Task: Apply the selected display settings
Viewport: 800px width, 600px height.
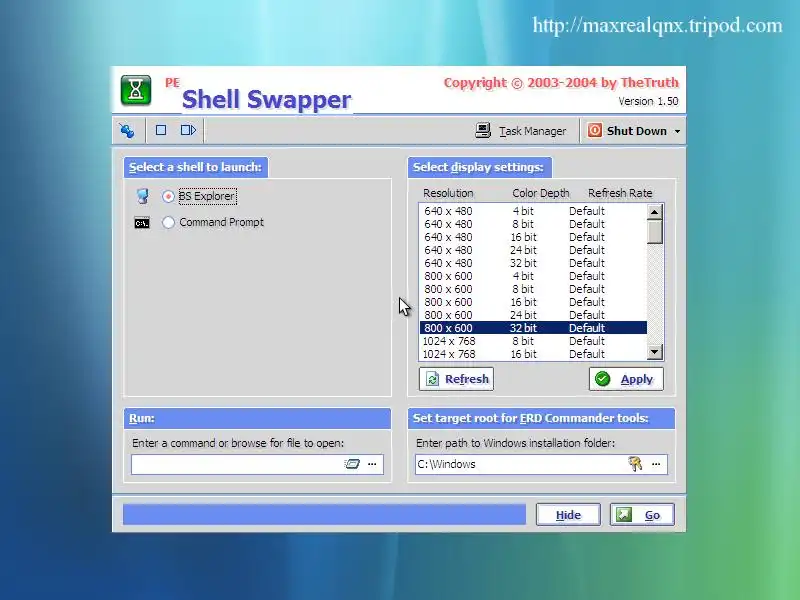Action: tap(627, 379)
